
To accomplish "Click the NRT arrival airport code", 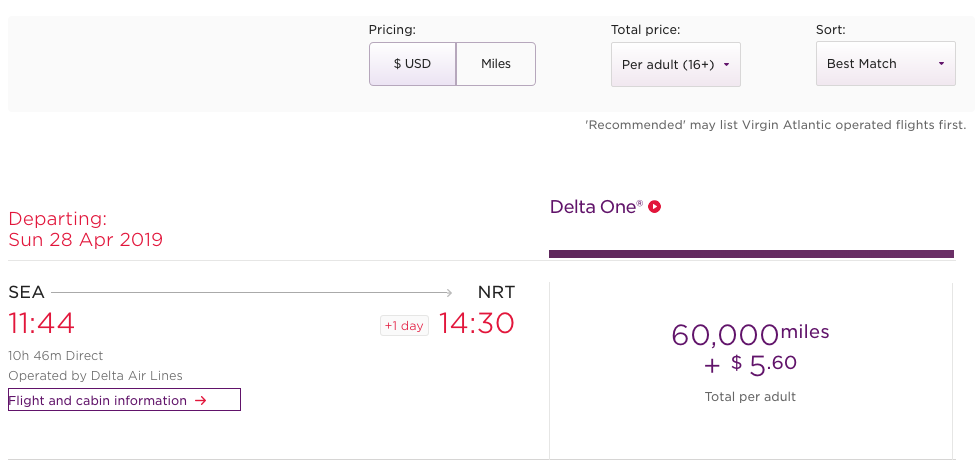I will coord(496,292).
